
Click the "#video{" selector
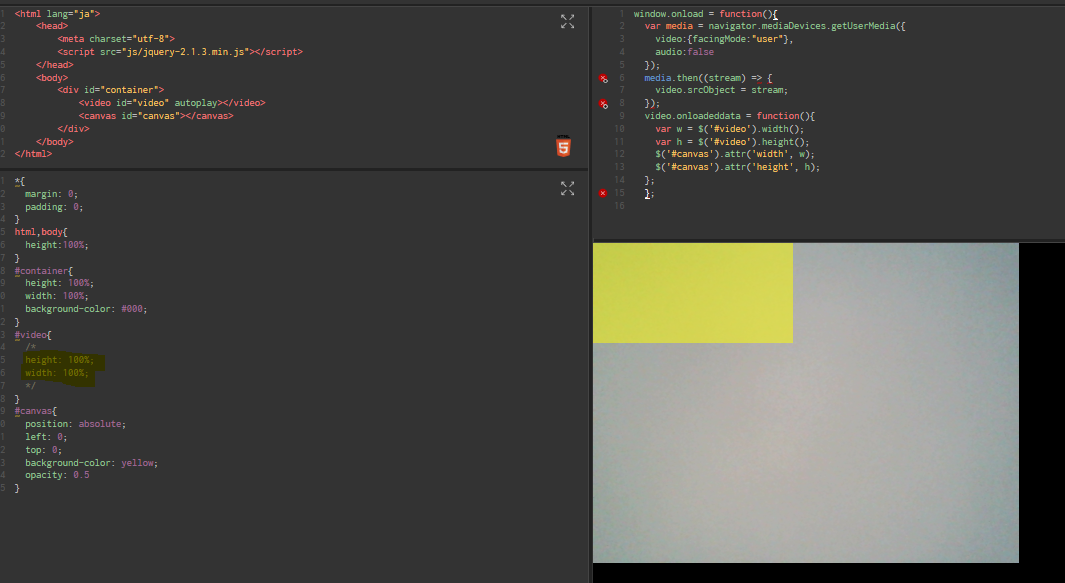click(33, 334)
